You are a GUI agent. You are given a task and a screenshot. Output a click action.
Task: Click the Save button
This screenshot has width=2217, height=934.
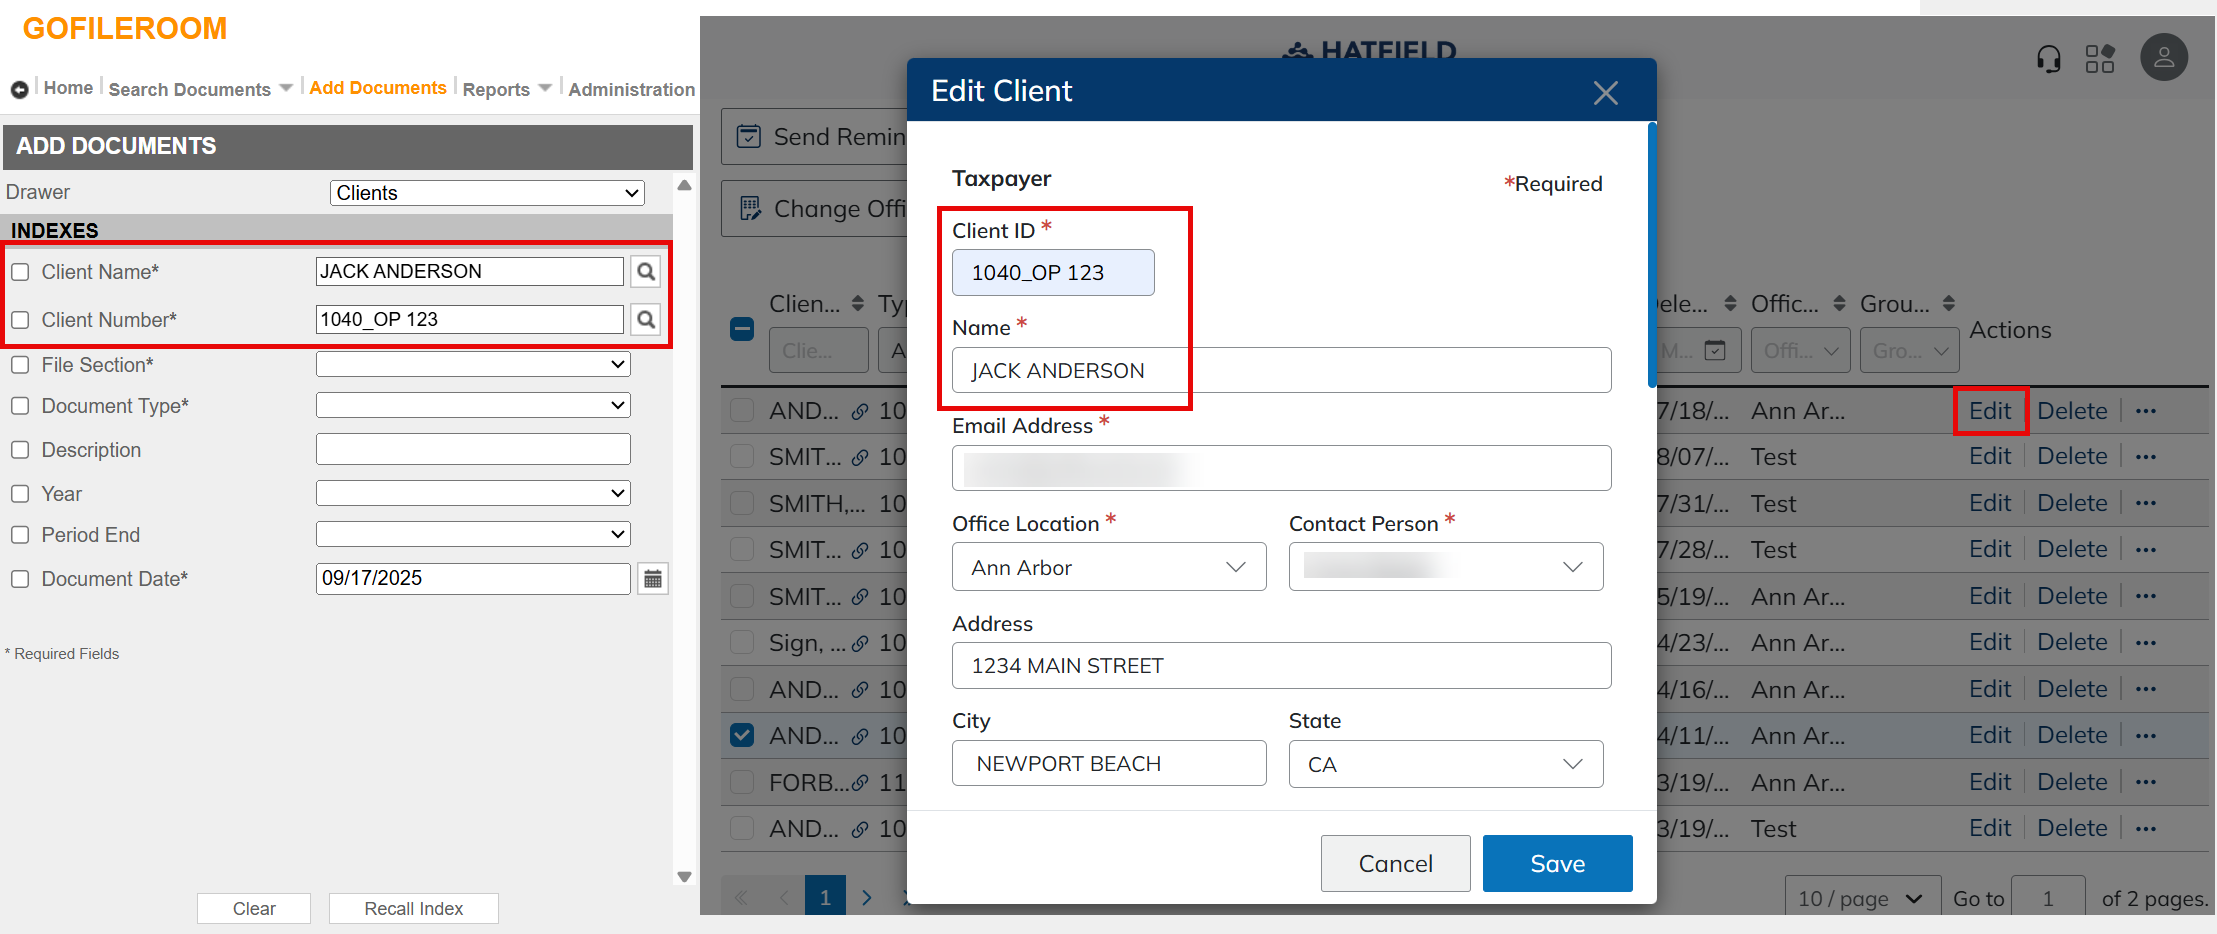coord(1557,863)
